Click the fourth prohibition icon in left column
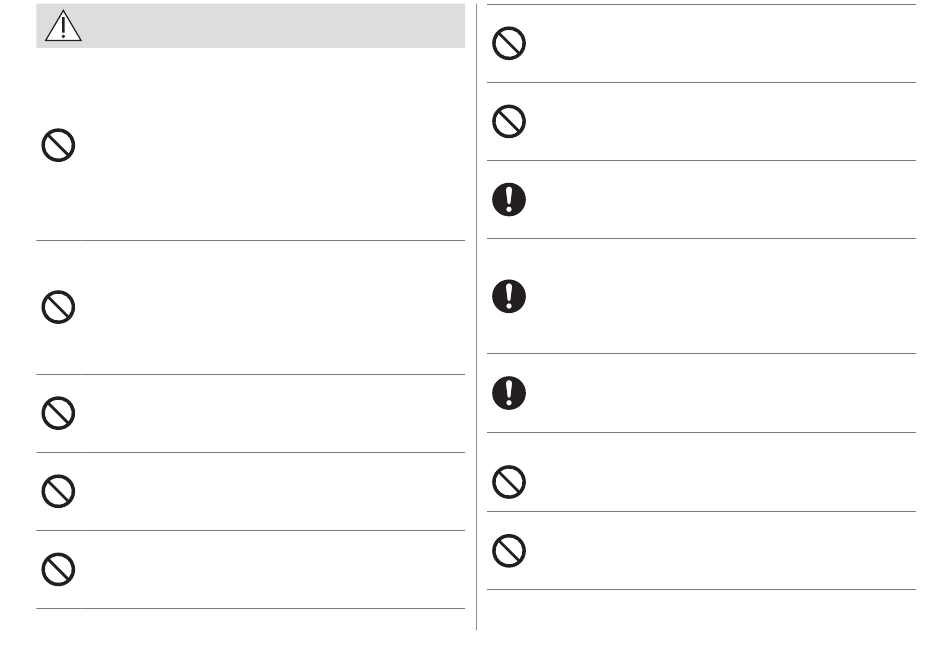Viewport: 950px width, 655px height. [x=58, y=491]
